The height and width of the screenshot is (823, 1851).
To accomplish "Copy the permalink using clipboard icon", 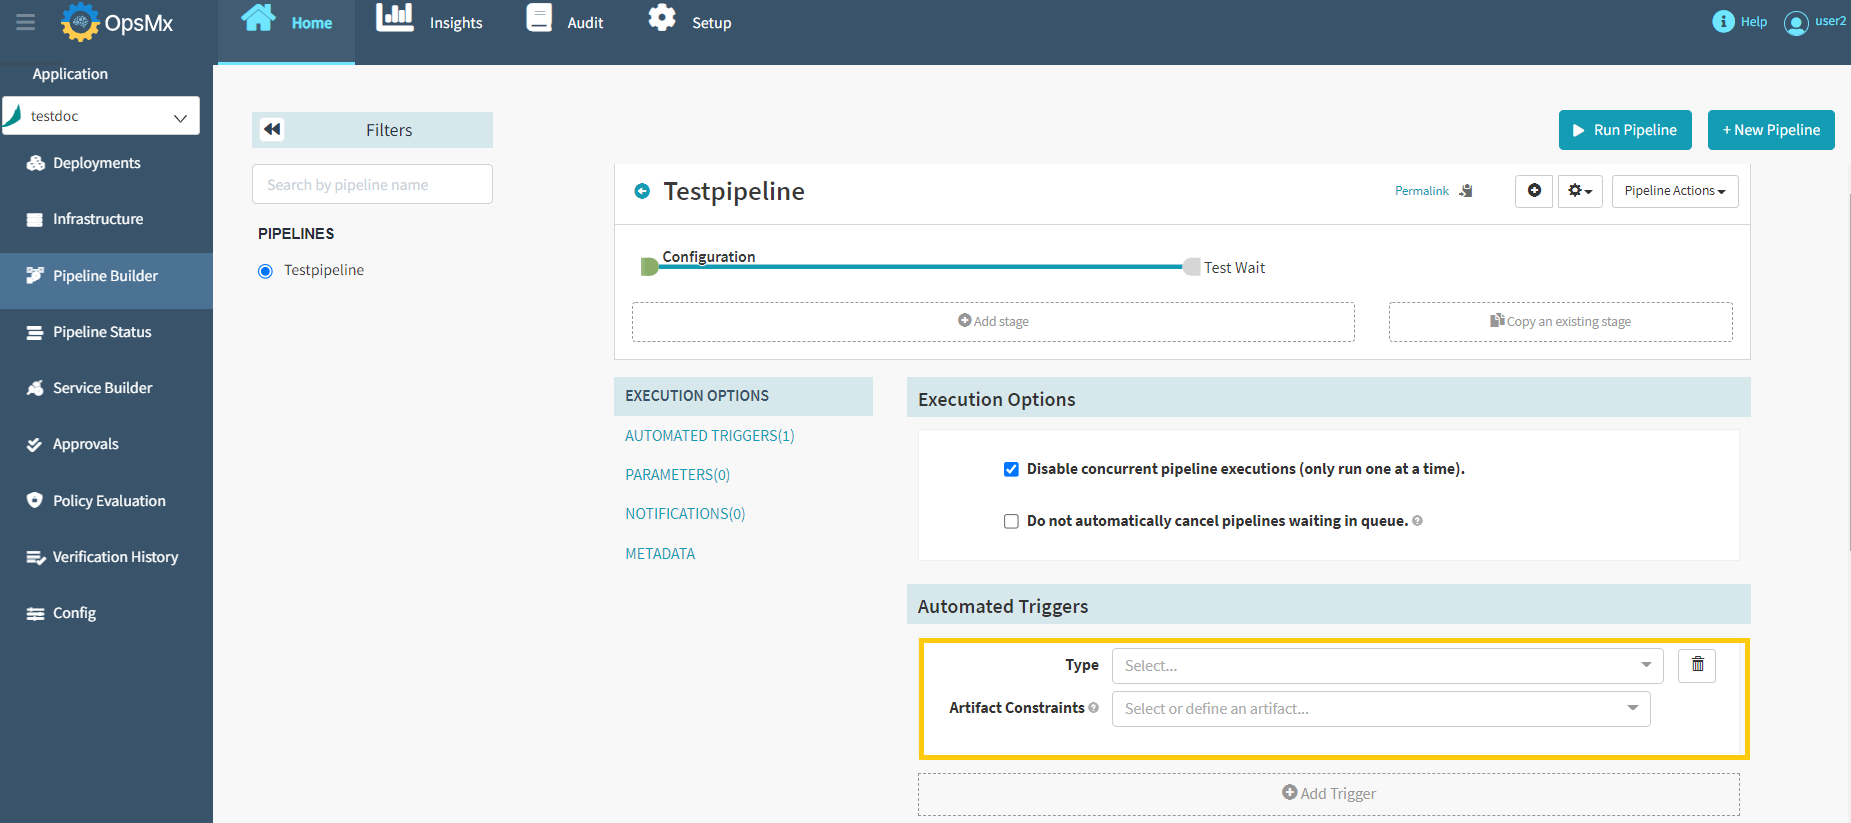I will 1466,191.
